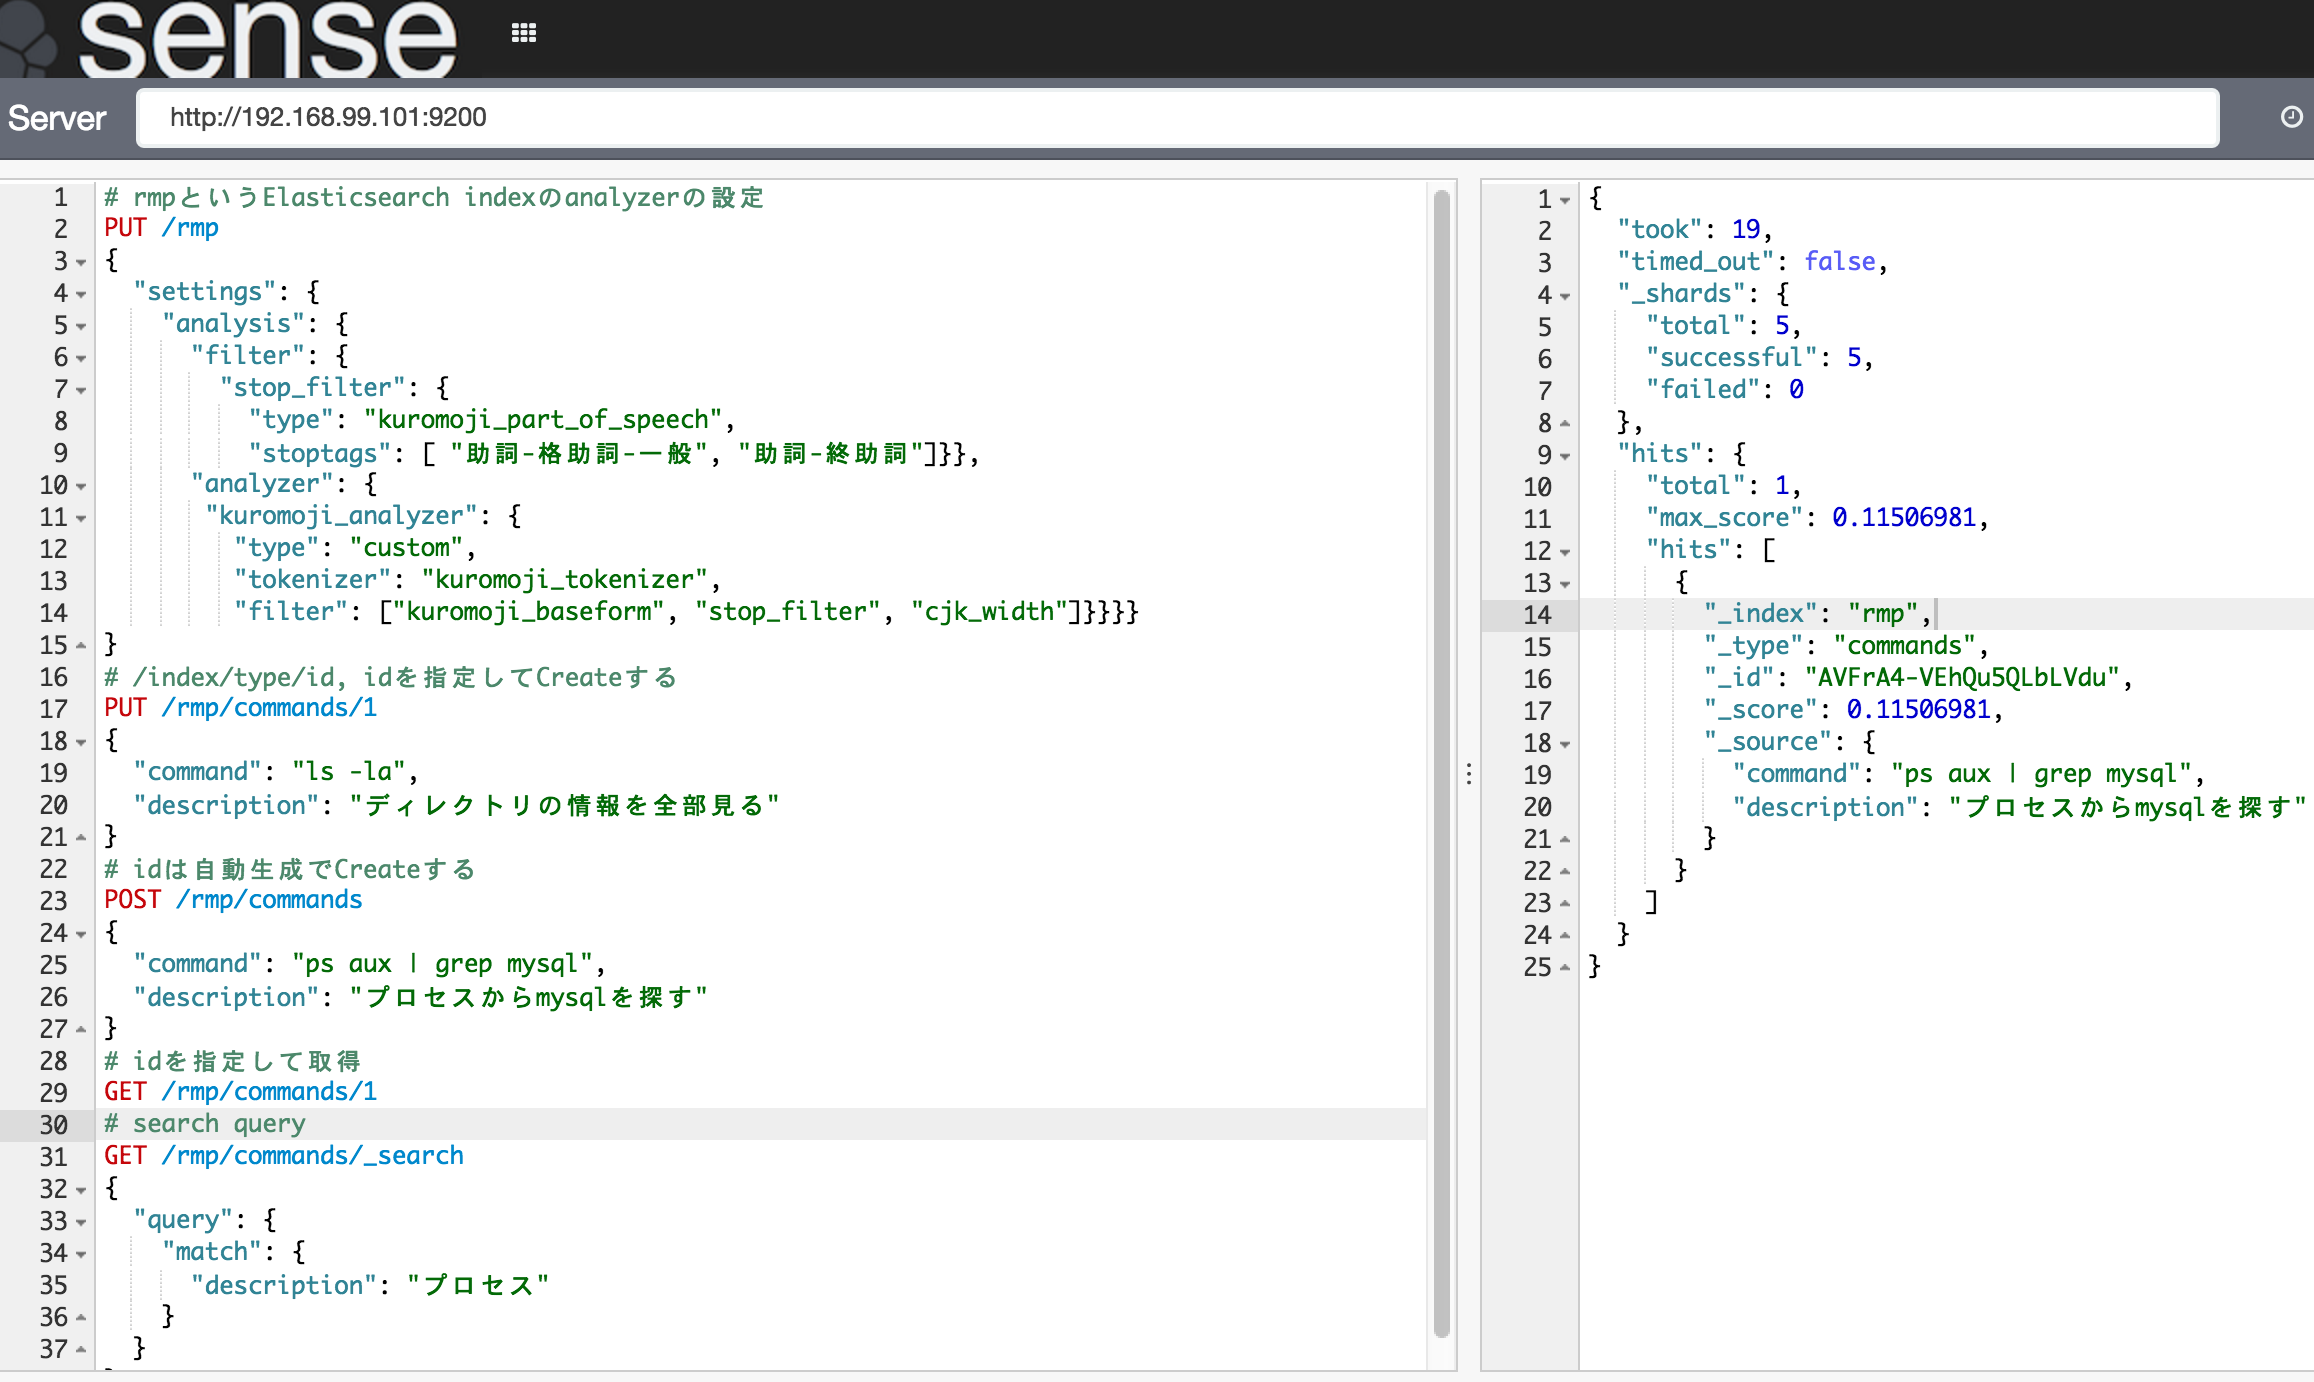Image resolution: width=2314 pixels, height=1382 pixels.
Task: Click the panel resize dots handle
Action: click(1468, 773)
